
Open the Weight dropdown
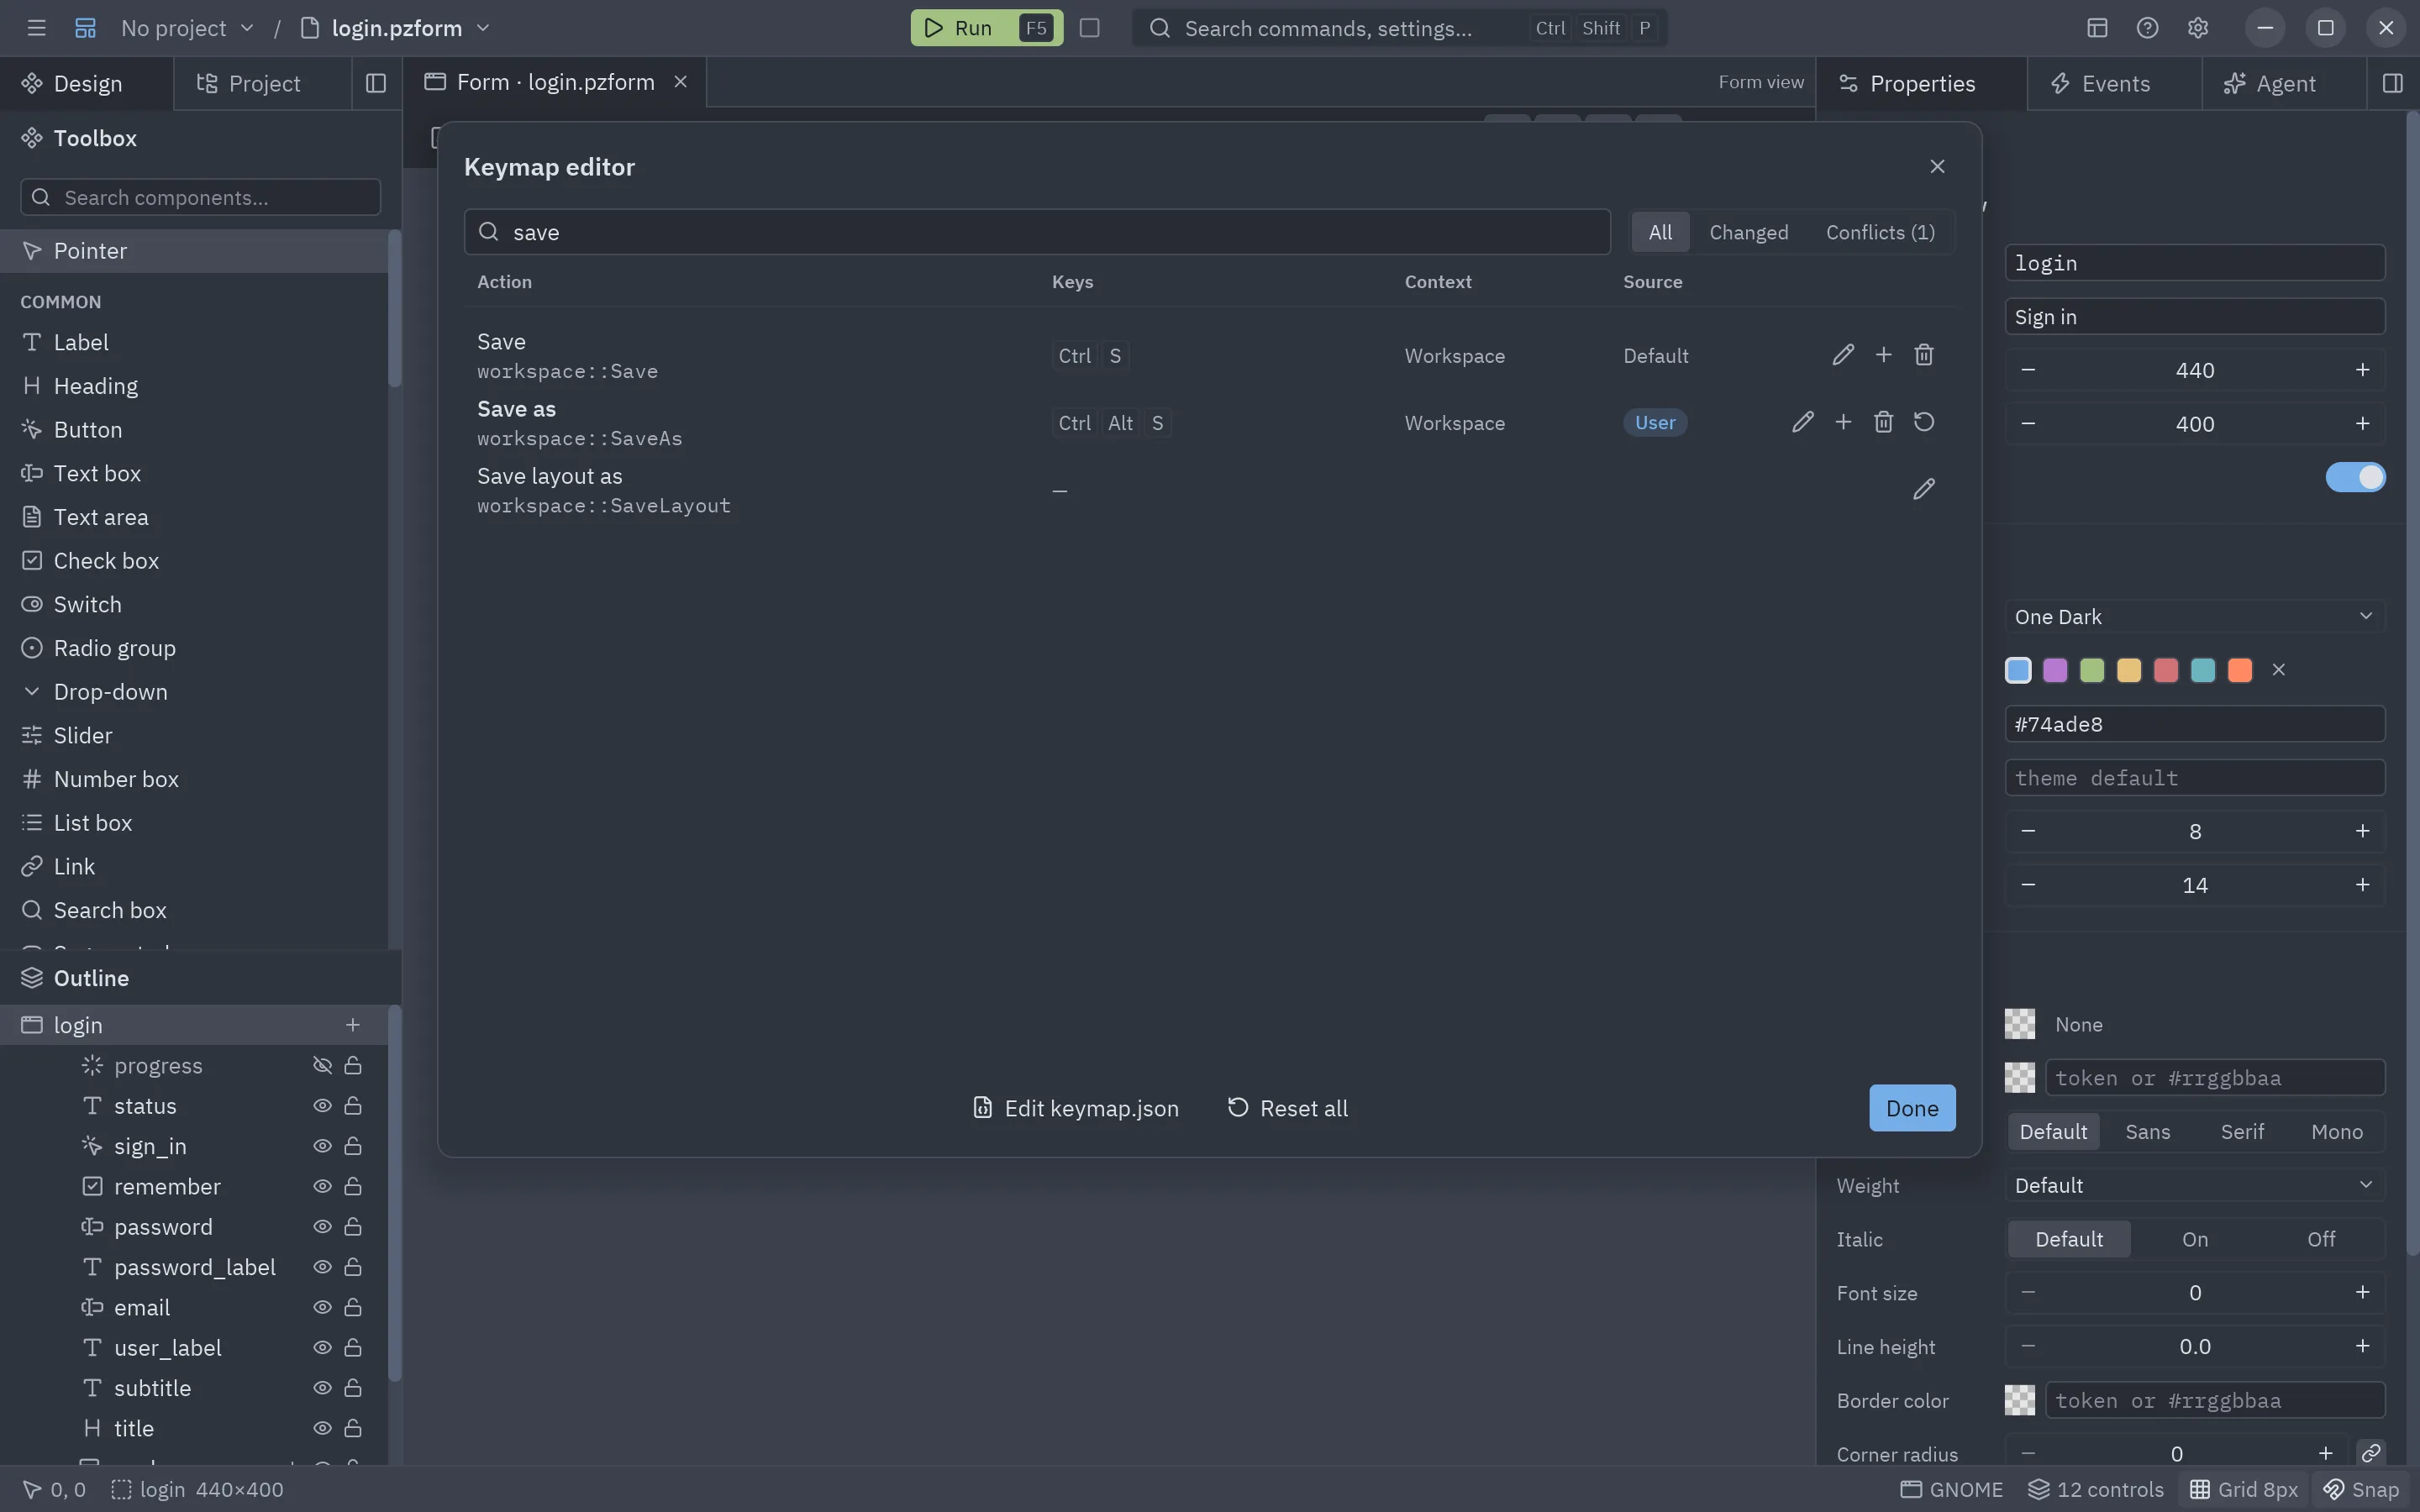[x=2194, y=1185]
